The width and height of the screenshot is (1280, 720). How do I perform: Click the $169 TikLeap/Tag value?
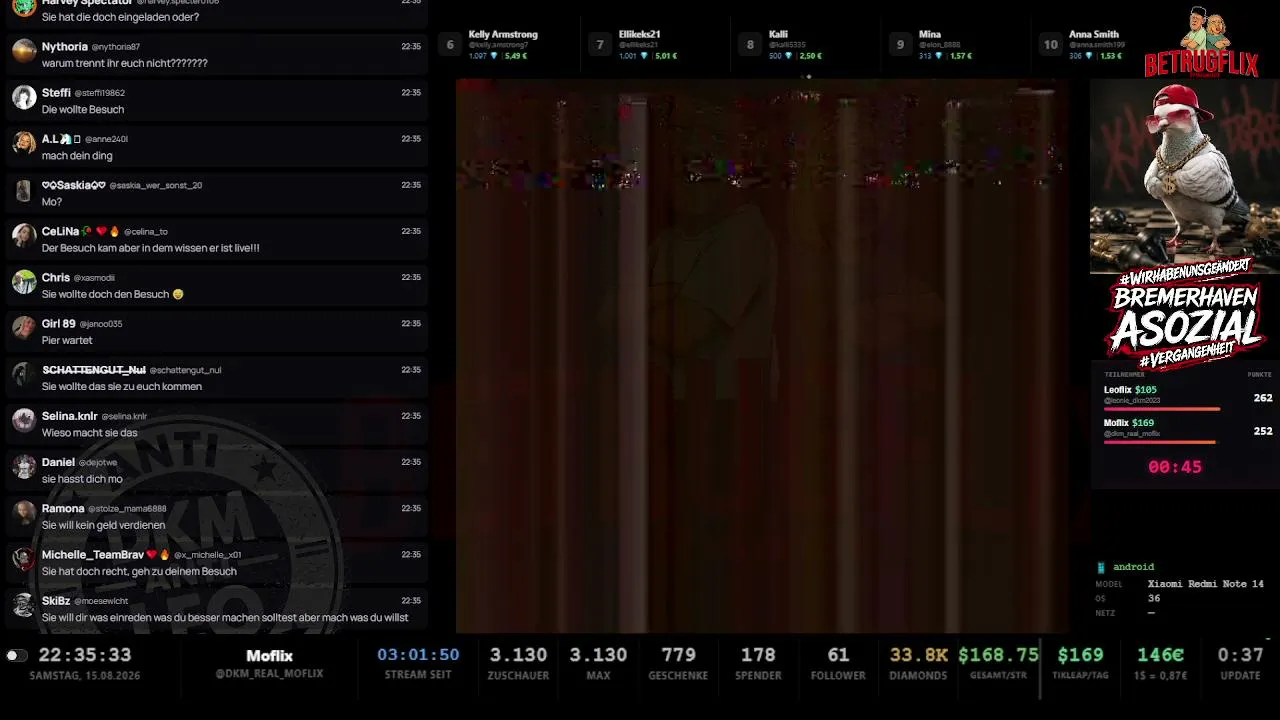1081,655
